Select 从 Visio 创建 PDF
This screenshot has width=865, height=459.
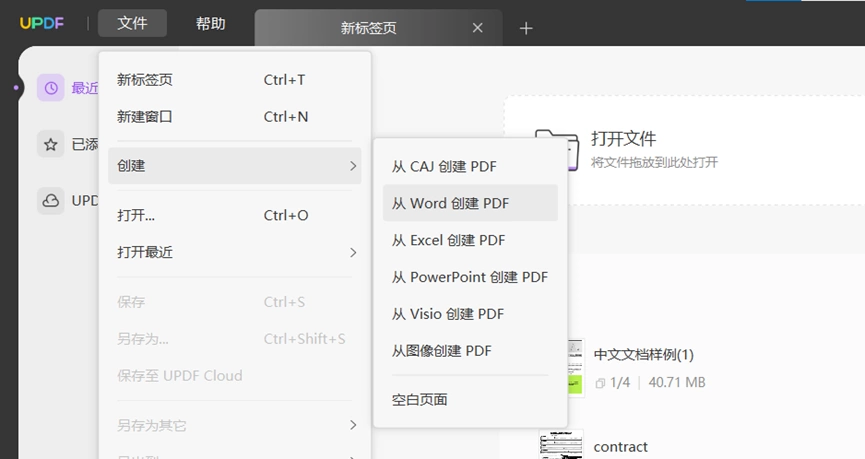click(x=470, y=314)
